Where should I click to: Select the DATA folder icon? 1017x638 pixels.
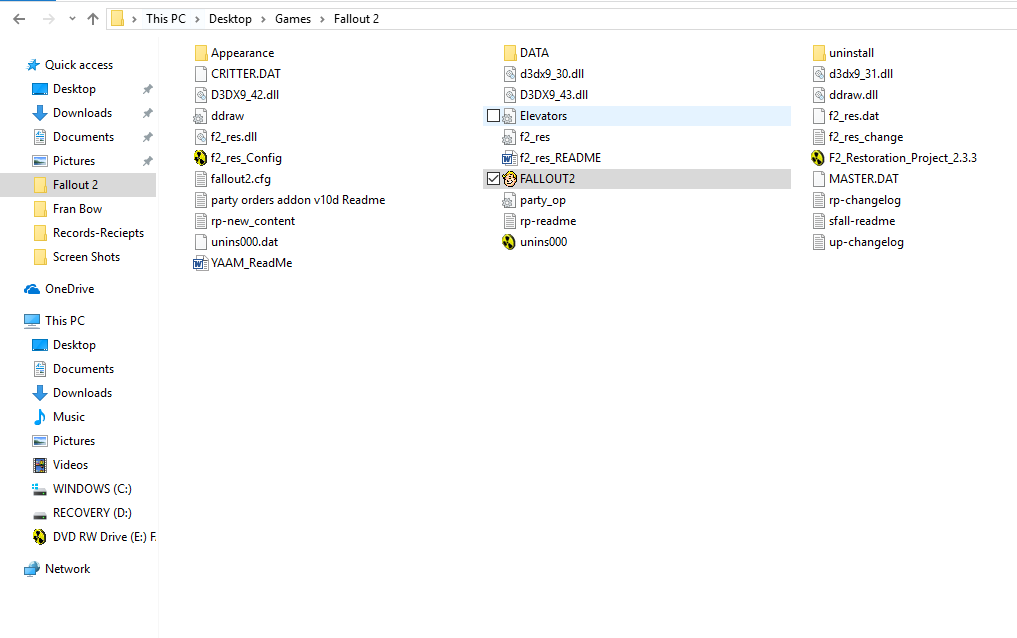click(510, 53)
